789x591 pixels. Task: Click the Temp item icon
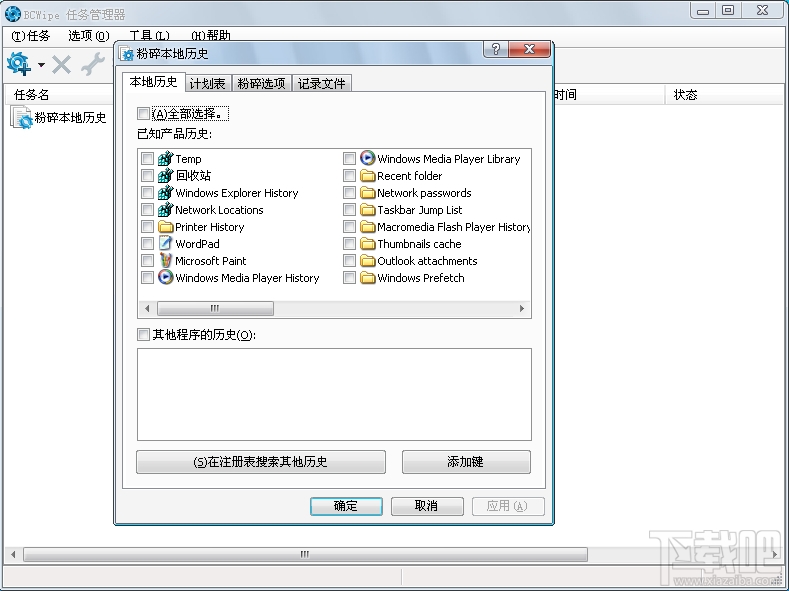click(x=166, y=158)
